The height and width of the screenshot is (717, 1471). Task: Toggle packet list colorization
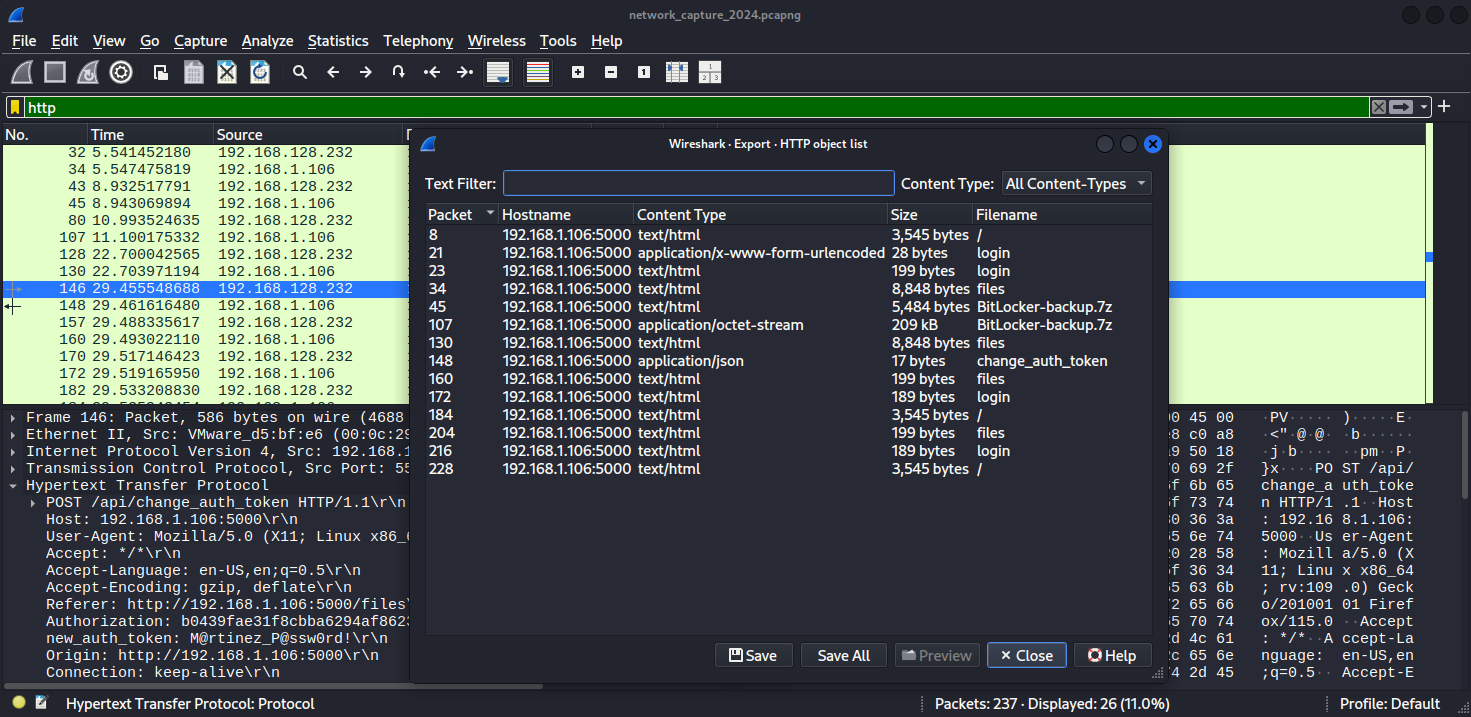coord(538,72)
